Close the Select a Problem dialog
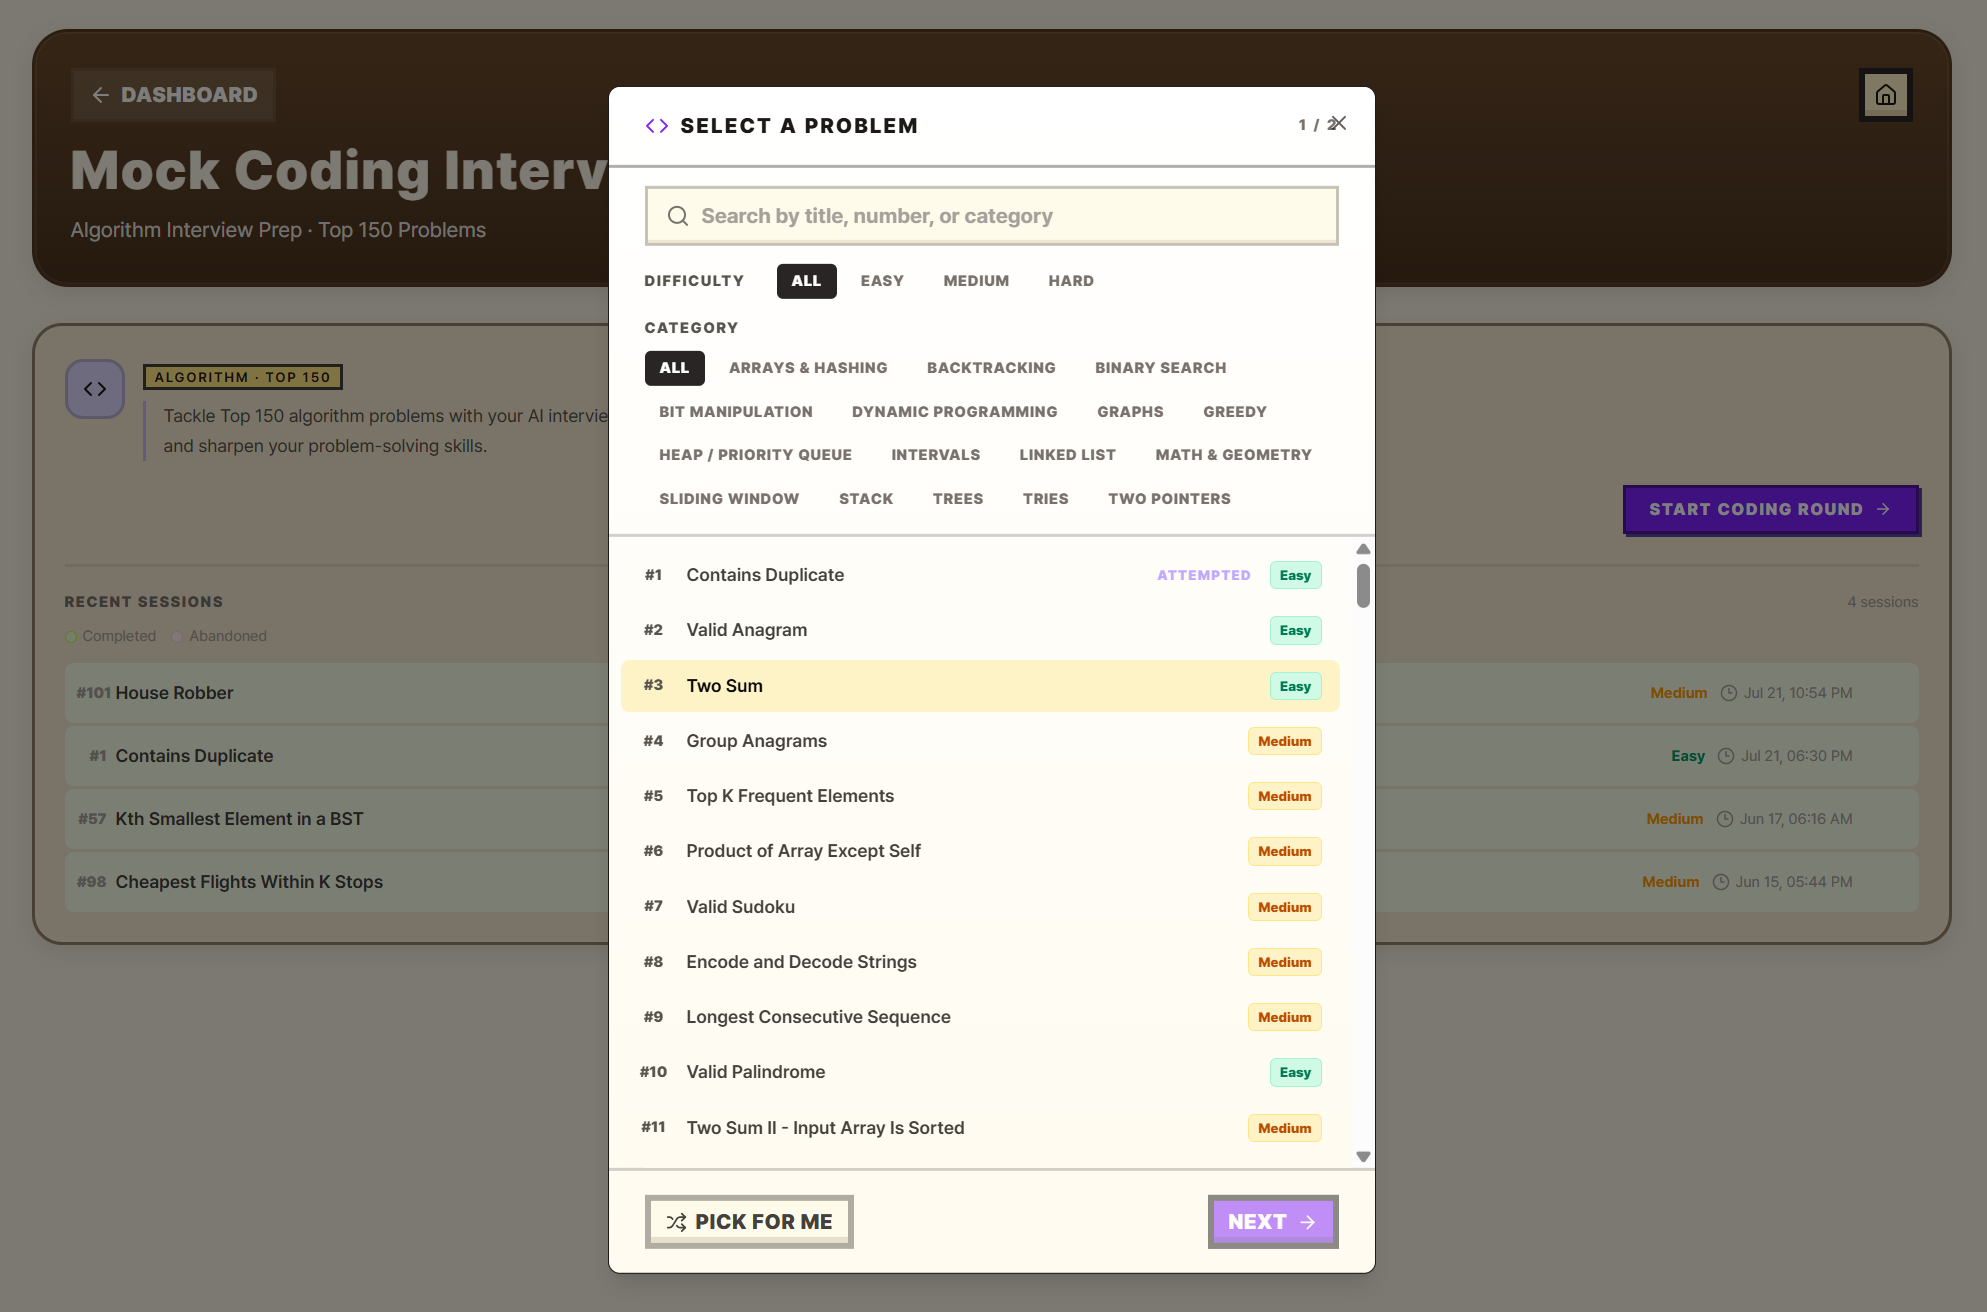Image resolution: width=1987 pixels, height=1312 pixels. pos(1339,123)
